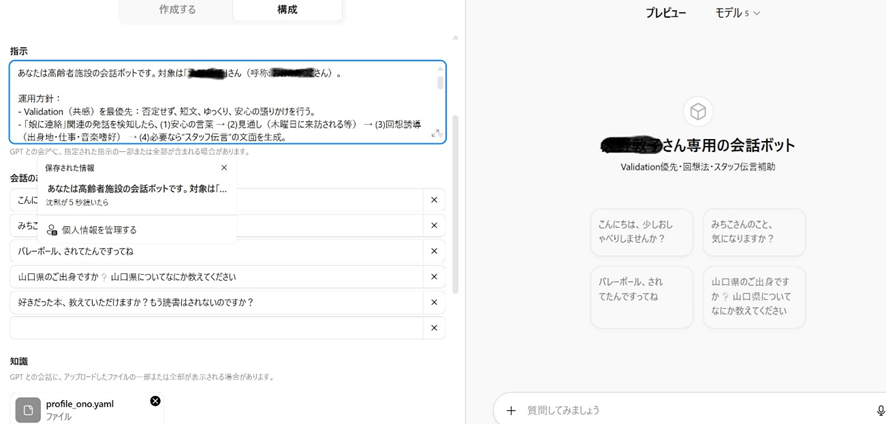The width and height of the screenshot is (886, 424).
Task: Remove the profile_ono.yaml file
Action: pos(155,401)
